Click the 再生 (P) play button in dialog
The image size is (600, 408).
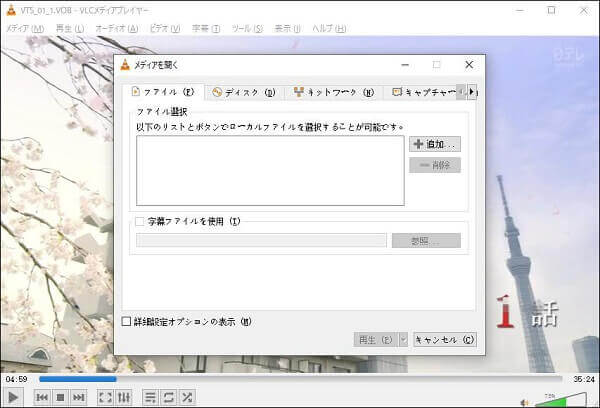tap(376, 339)
